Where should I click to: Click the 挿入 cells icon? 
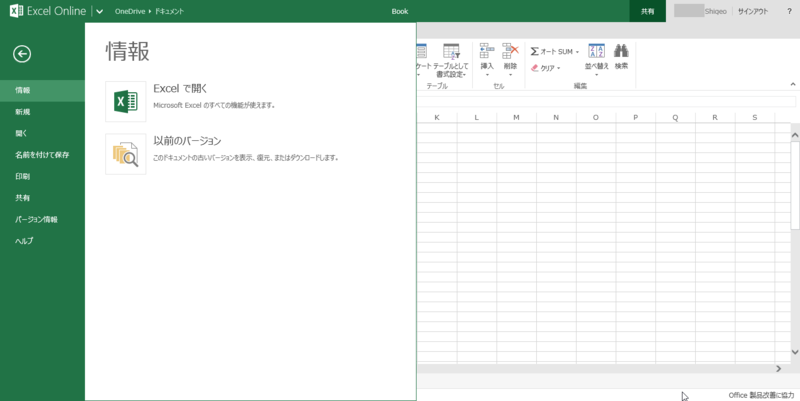click(487, 51)
